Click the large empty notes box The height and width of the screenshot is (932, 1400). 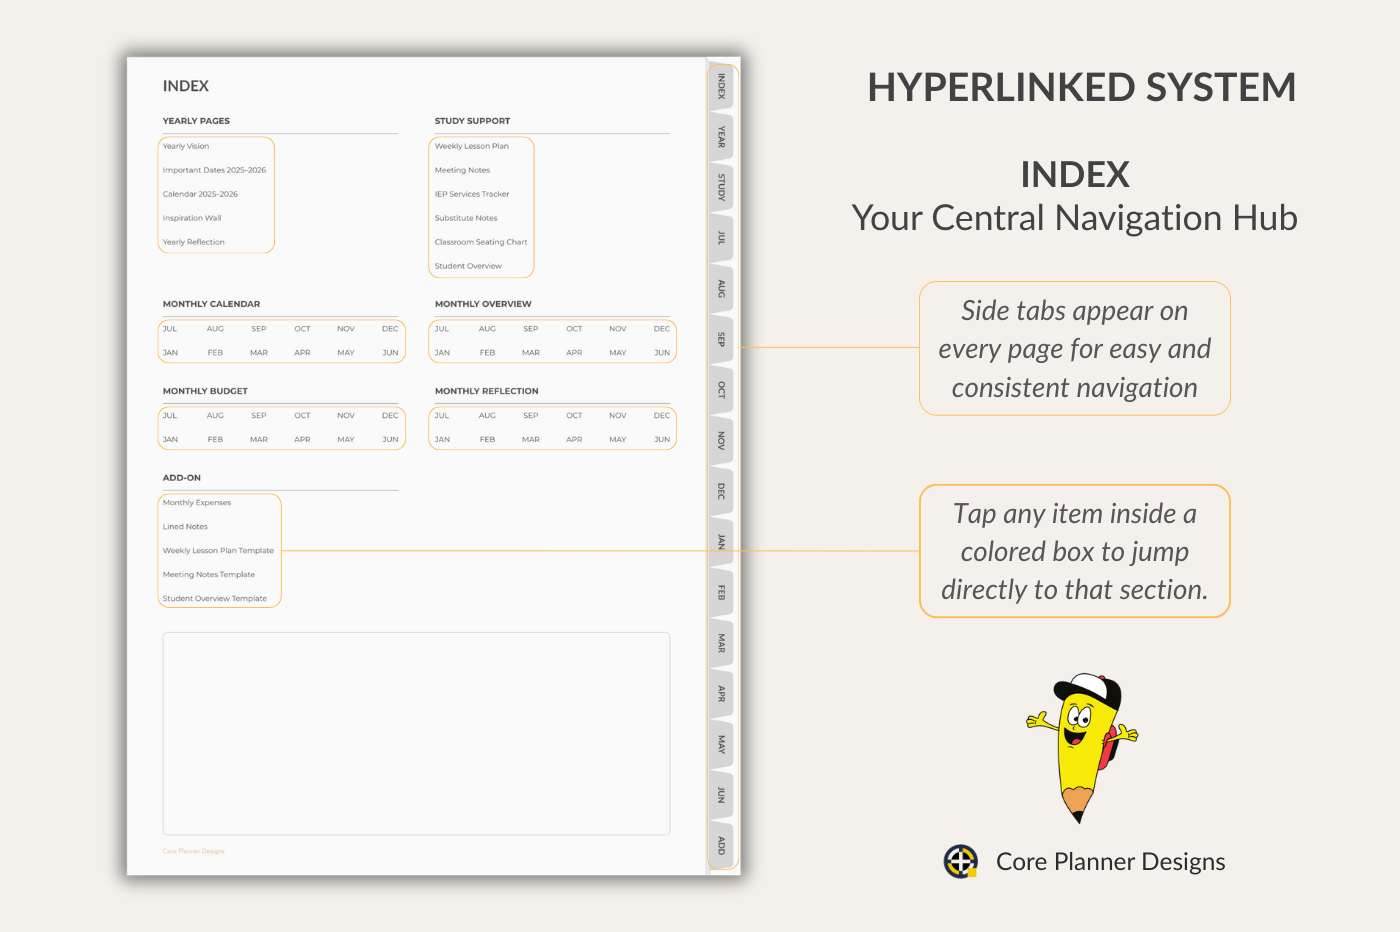[x=416, y=733]
